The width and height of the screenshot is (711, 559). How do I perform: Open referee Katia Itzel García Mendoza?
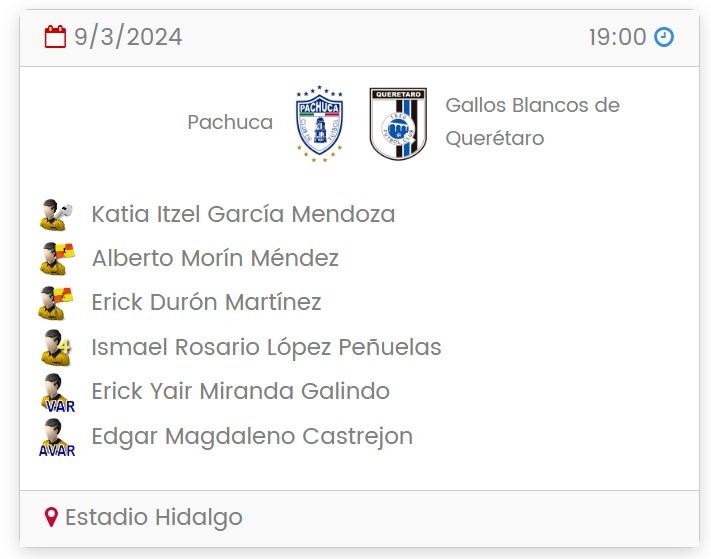(243, 214)
